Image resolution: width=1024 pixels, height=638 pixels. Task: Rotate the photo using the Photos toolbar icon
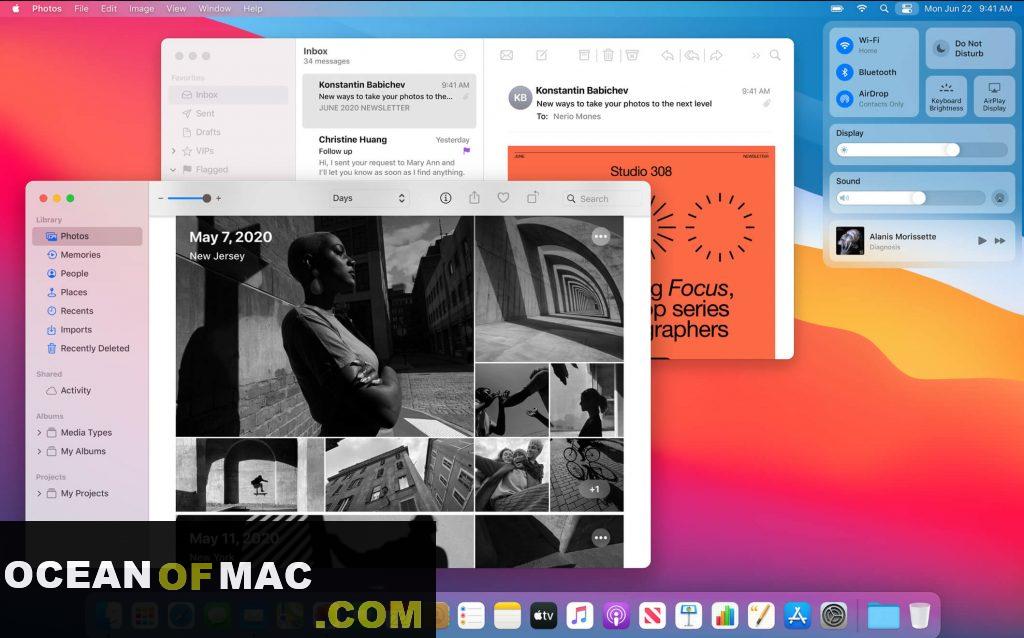(x=533, y=197)
